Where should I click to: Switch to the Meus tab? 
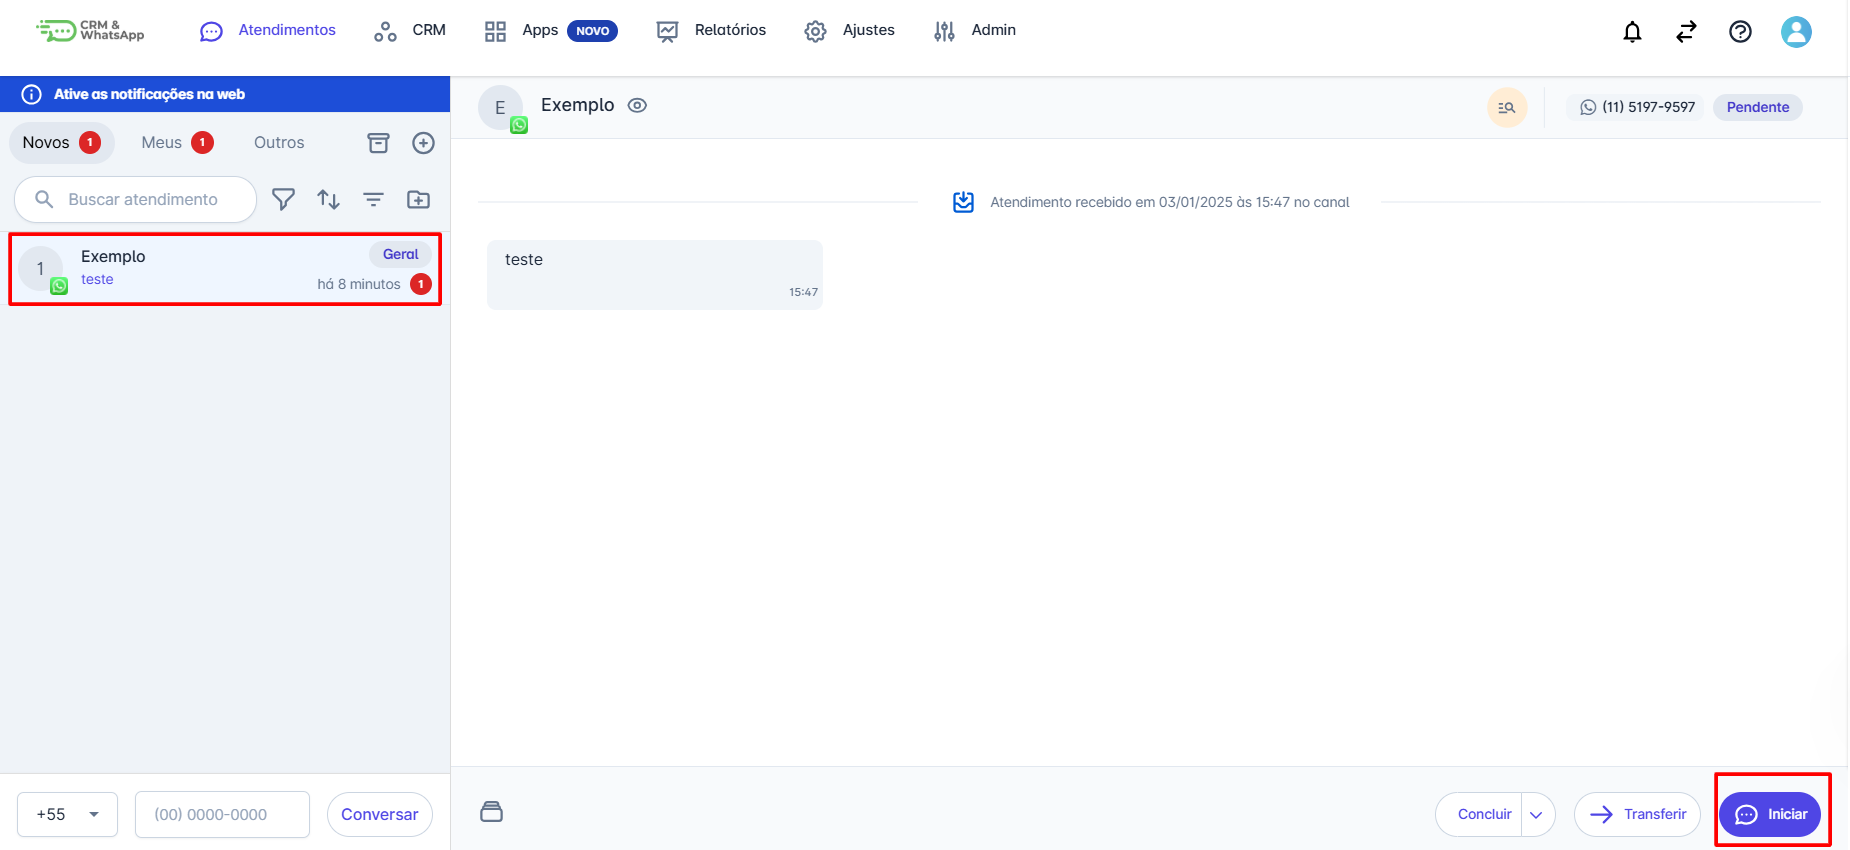176,143
